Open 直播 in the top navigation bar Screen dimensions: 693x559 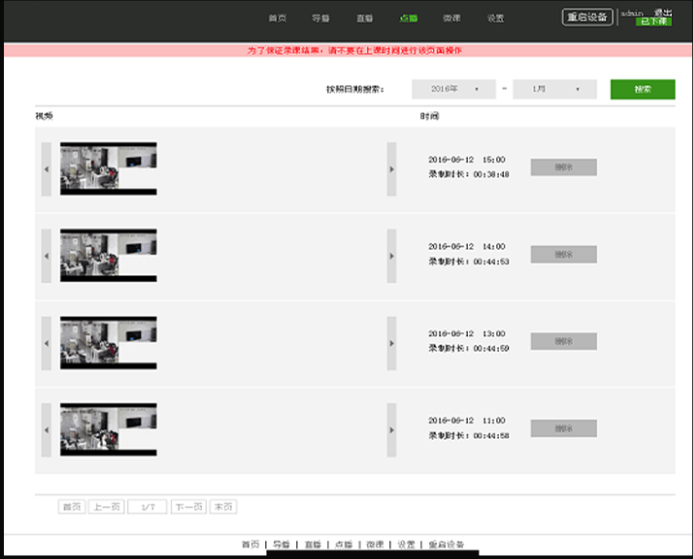[x=365, y=18]
